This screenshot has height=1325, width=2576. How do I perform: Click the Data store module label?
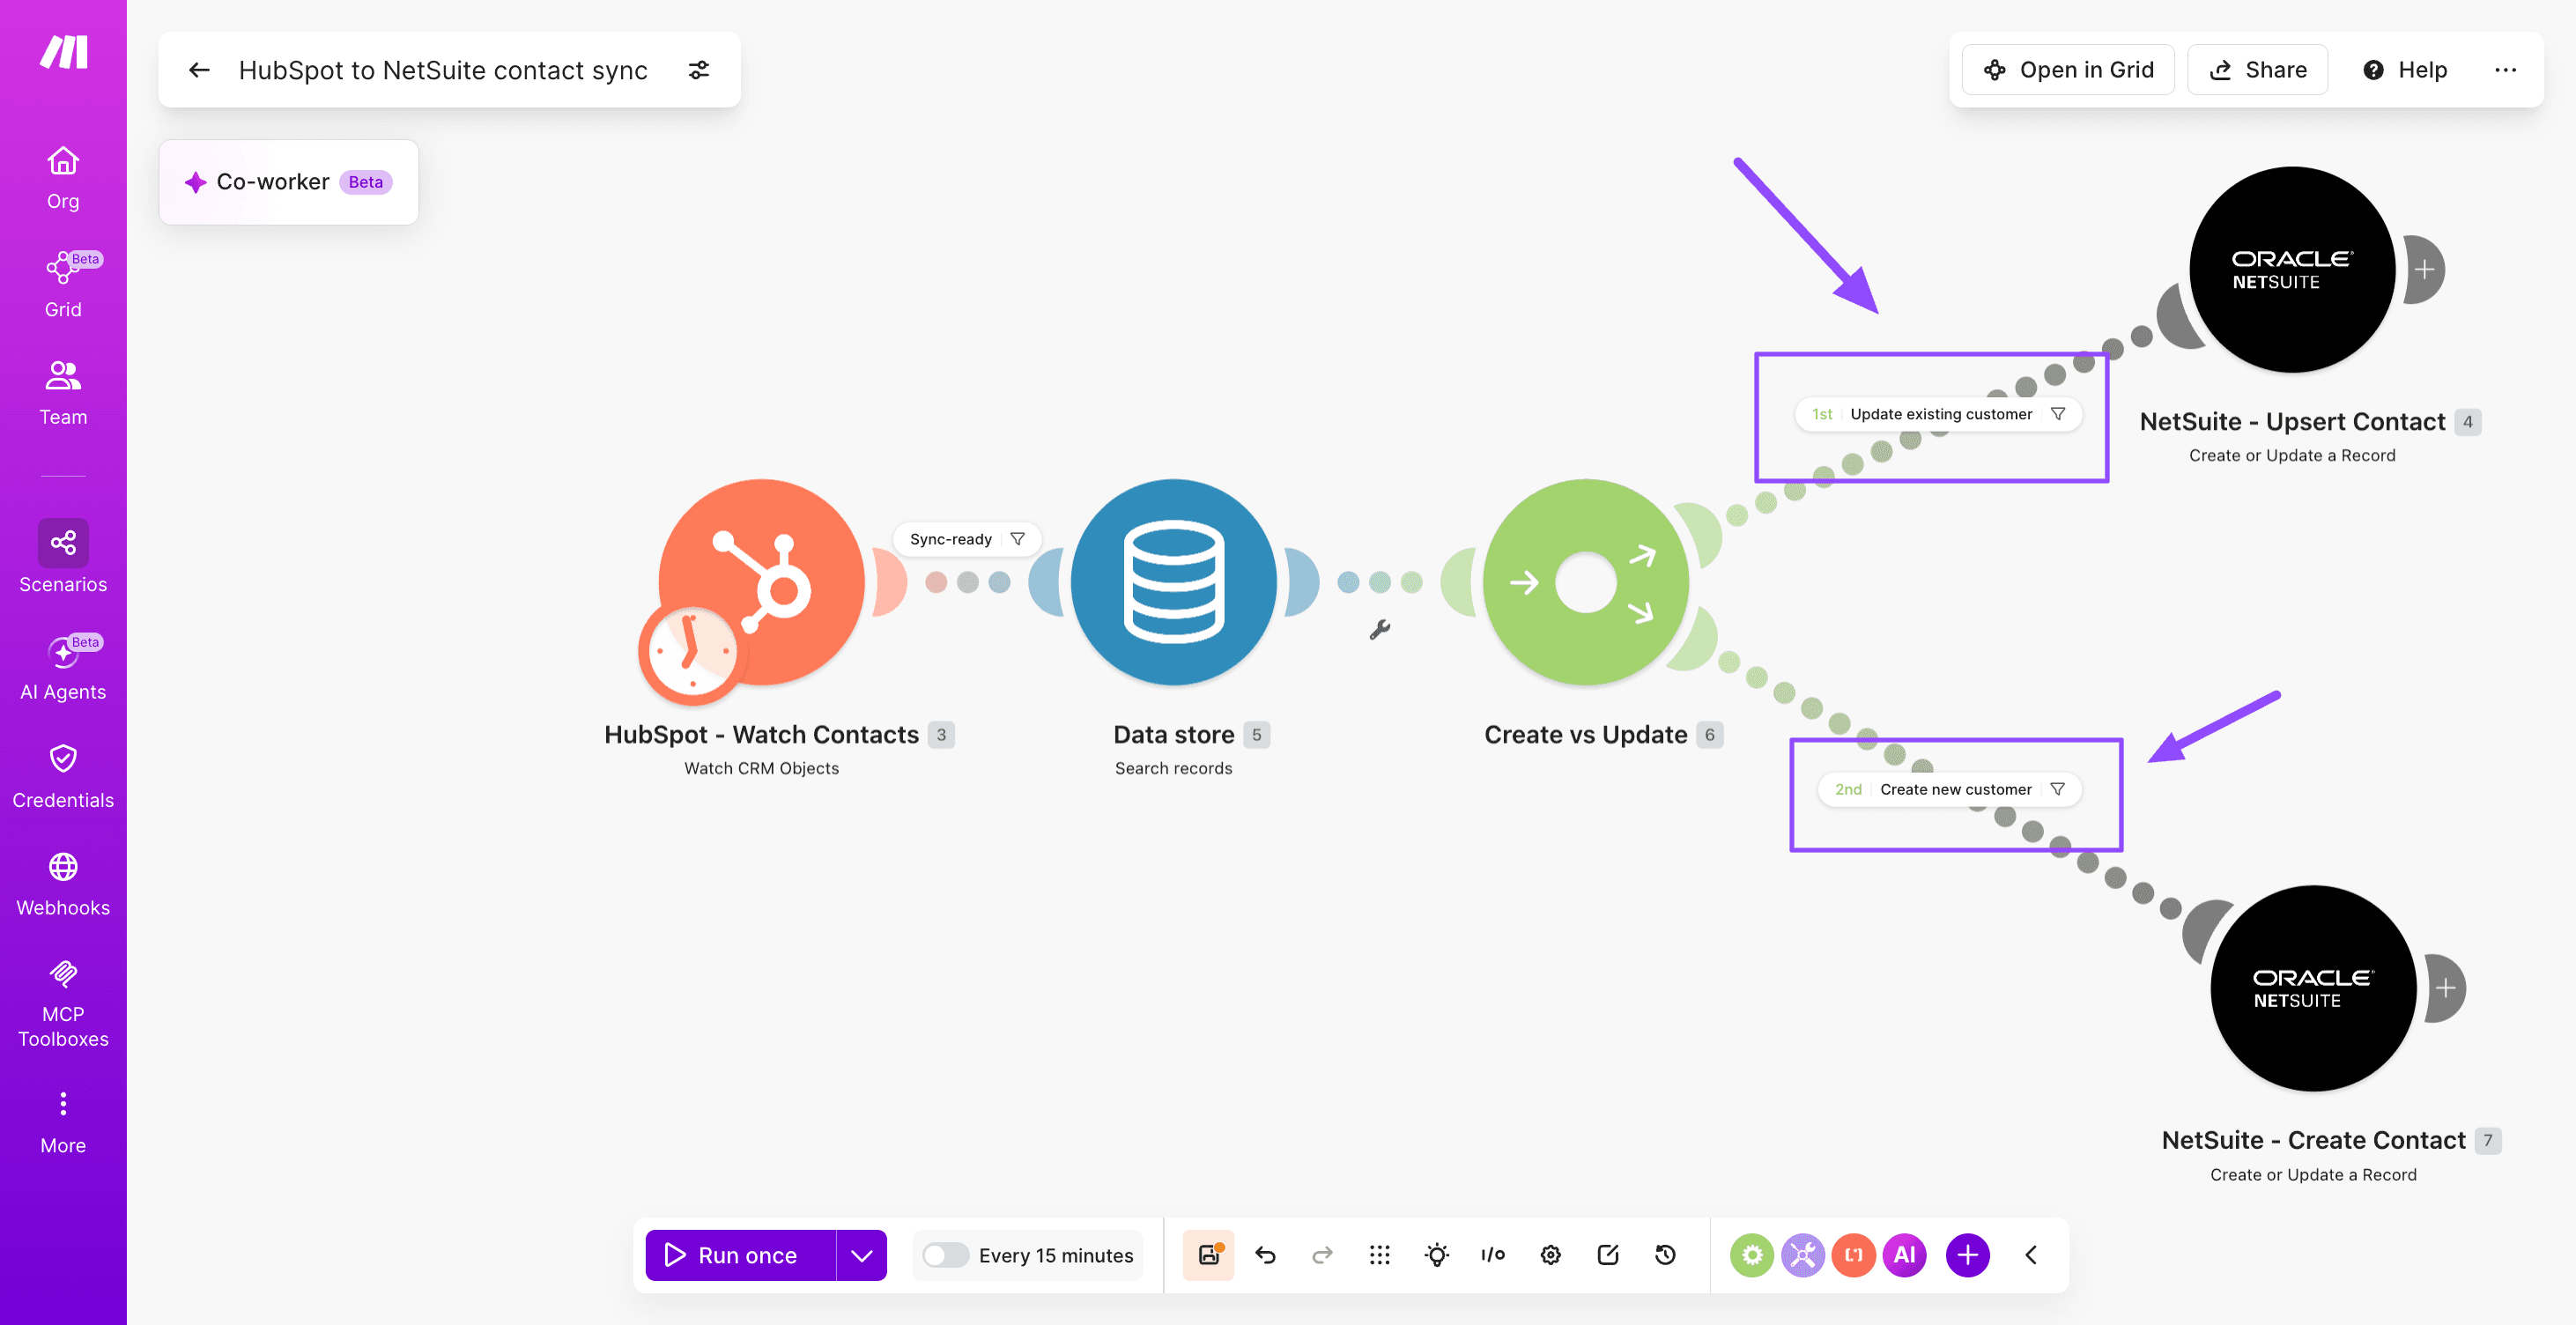[x=1174, y=735]
